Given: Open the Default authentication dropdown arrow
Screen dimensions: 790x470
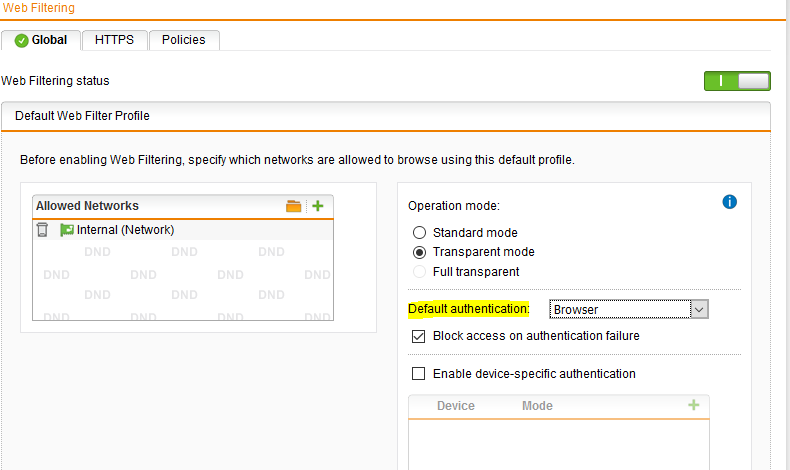Looking at the screenshot, I should coord(699,309).
